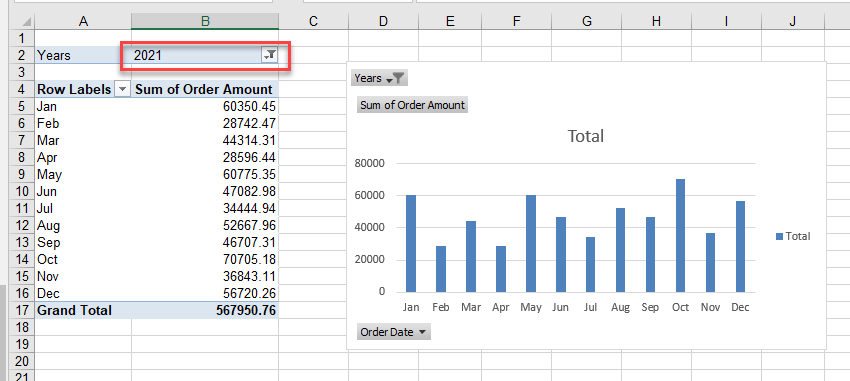This screenshot has width=850, height=381.
Task: Select the Jan row label cell
Action: pos(83,106)
